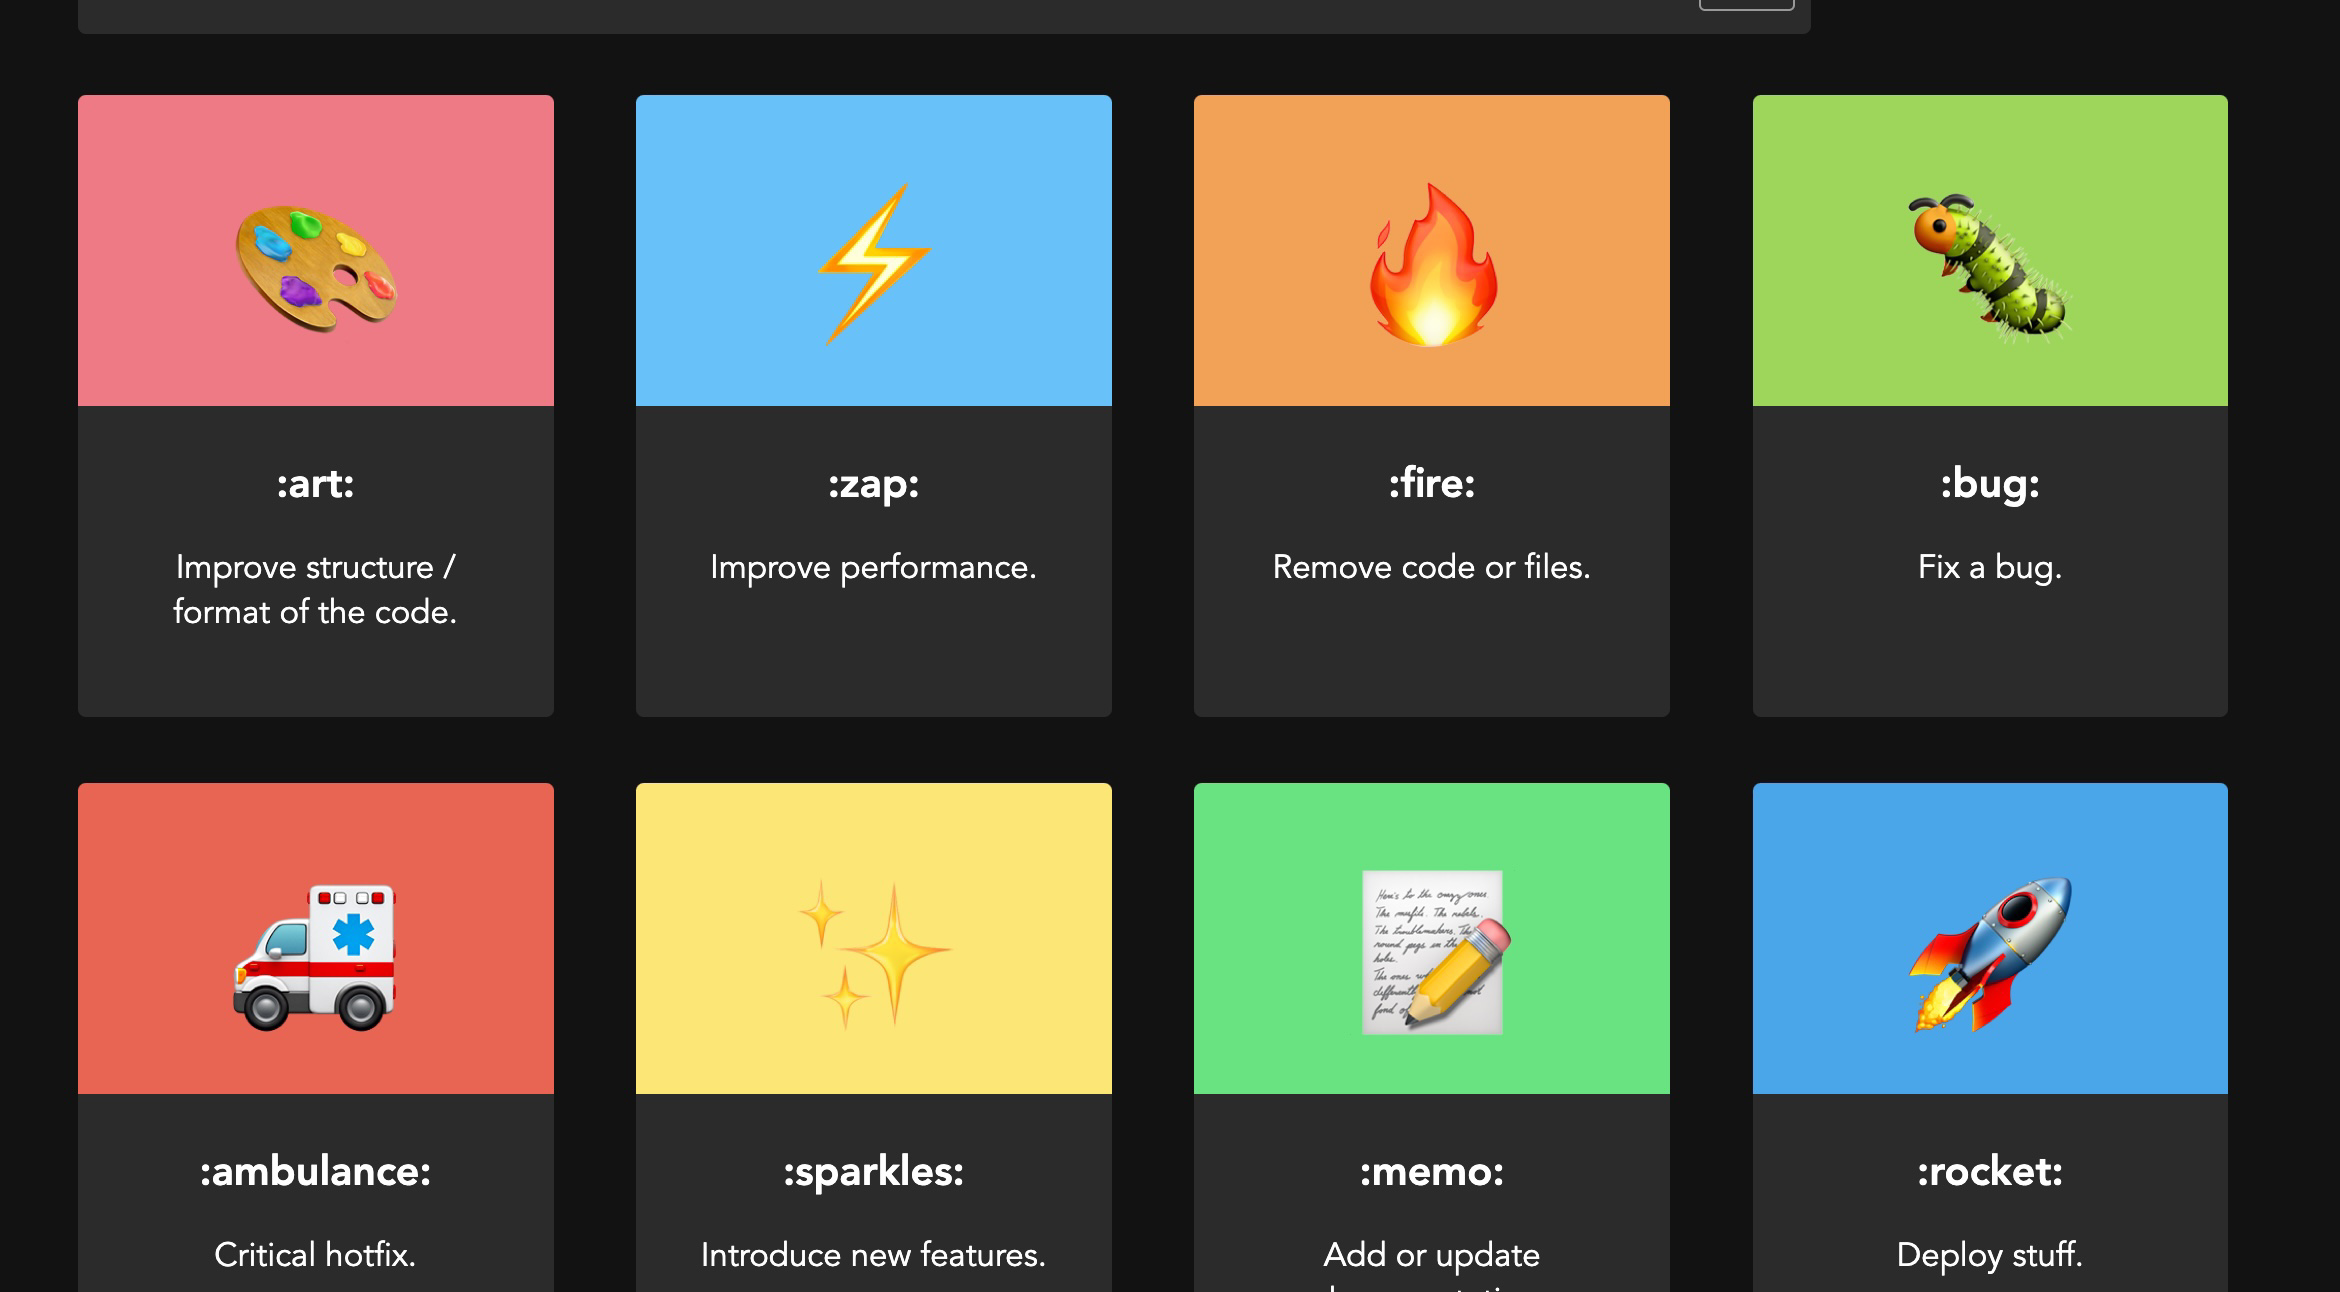
Task: Click the rocket emoji
Action: coord(1990,953)
